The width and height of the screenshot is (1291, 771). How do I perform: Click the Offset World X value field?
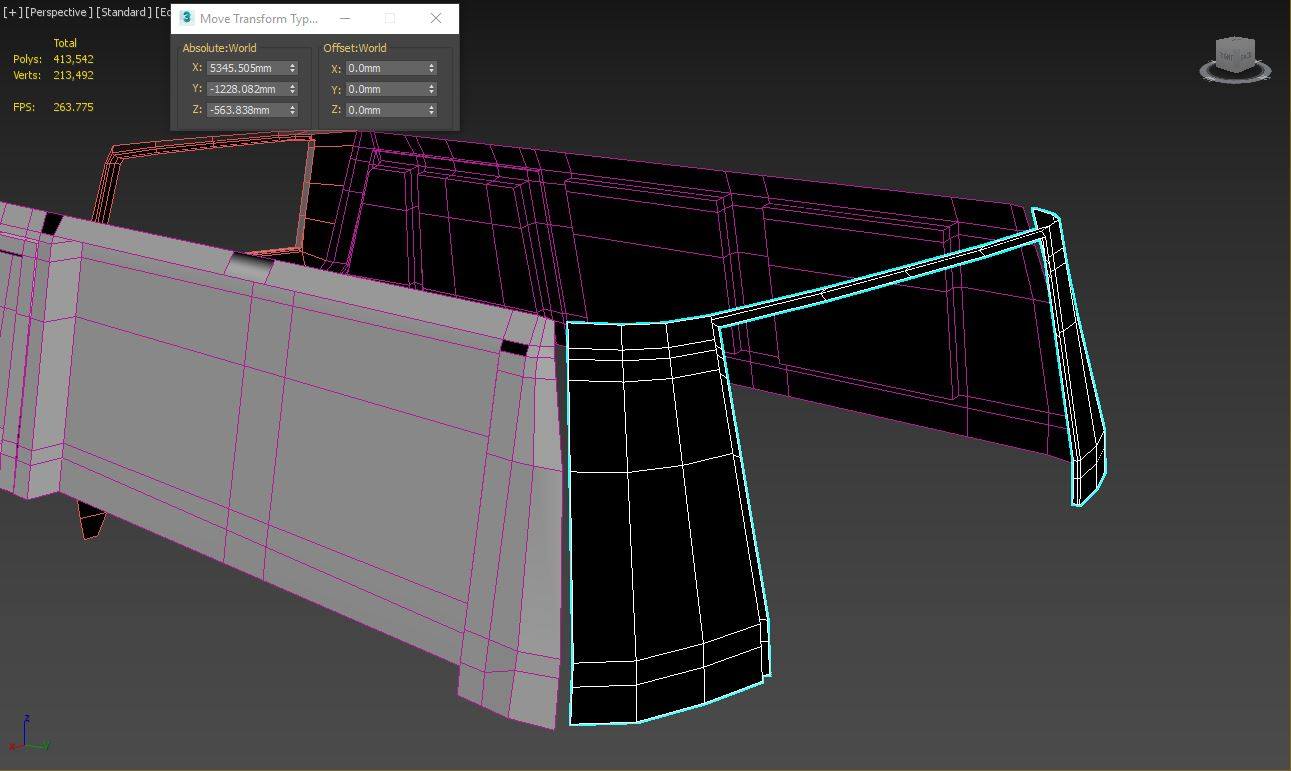click(x=384, y=68)
